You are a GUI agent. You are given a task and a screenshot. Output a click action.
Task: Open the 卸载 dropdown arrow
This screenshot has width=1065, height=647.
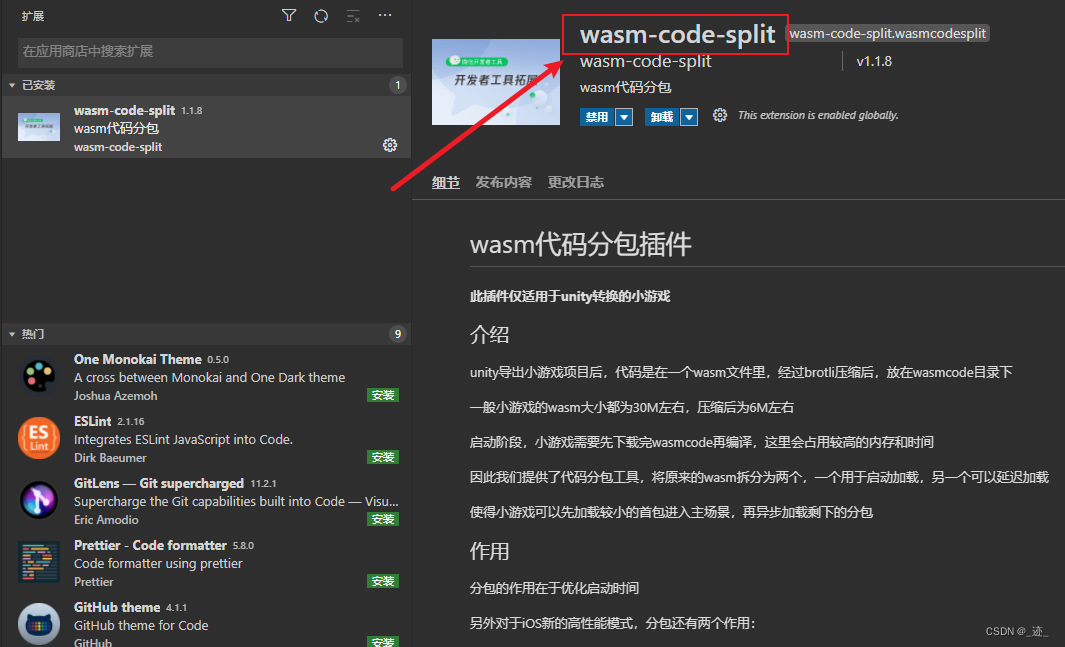click(x=689, y=117)
